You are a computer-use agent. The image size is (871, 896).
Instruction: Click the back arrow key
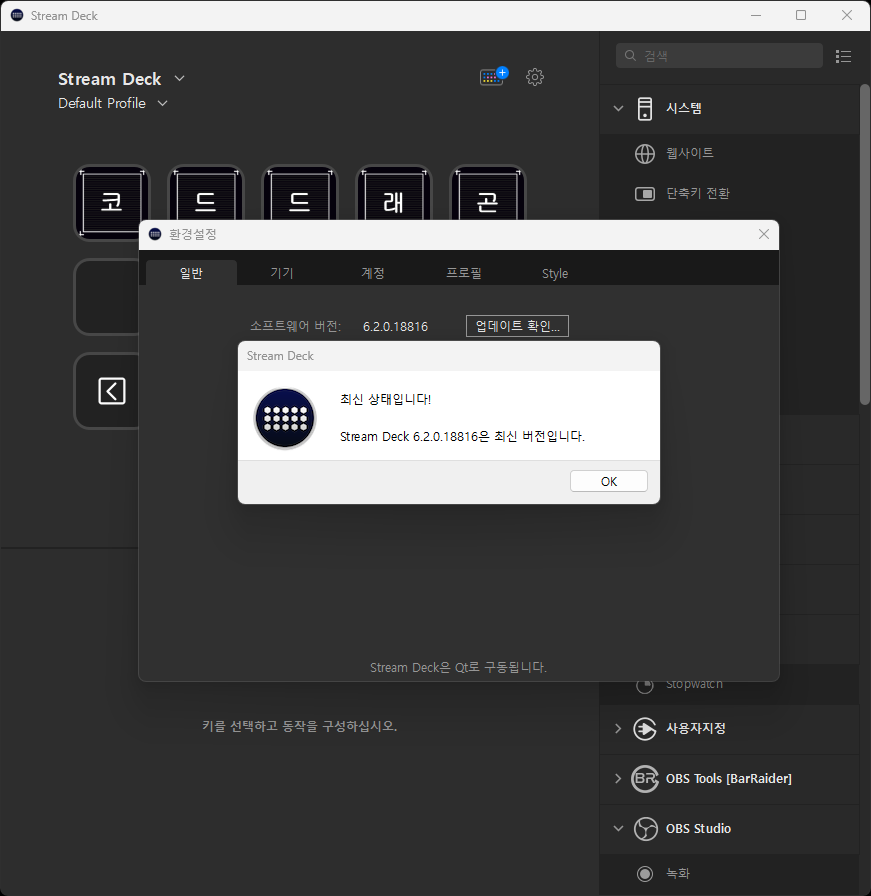(111, 391)
